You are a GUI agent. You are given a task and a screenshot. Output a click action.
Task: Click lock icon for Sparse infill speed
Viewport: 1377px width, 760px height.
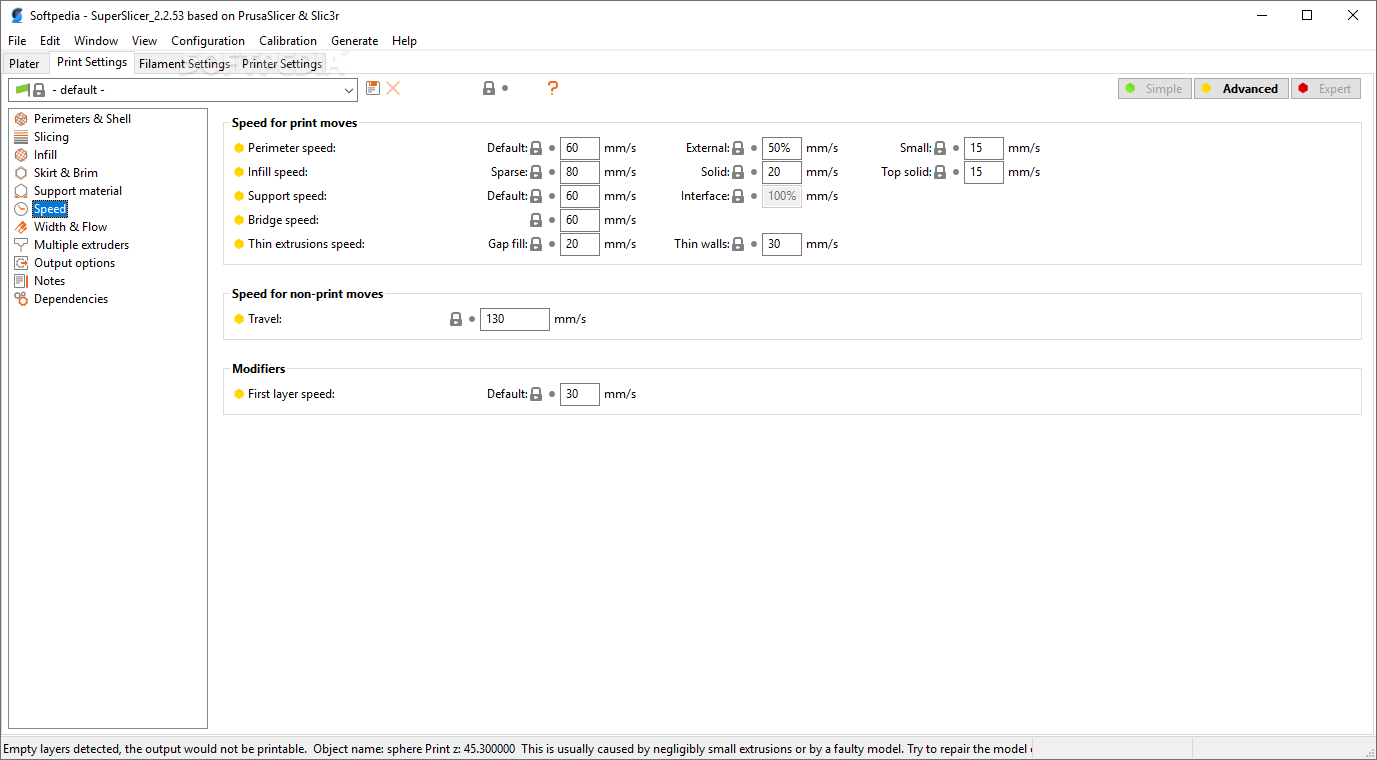[536, 172]
